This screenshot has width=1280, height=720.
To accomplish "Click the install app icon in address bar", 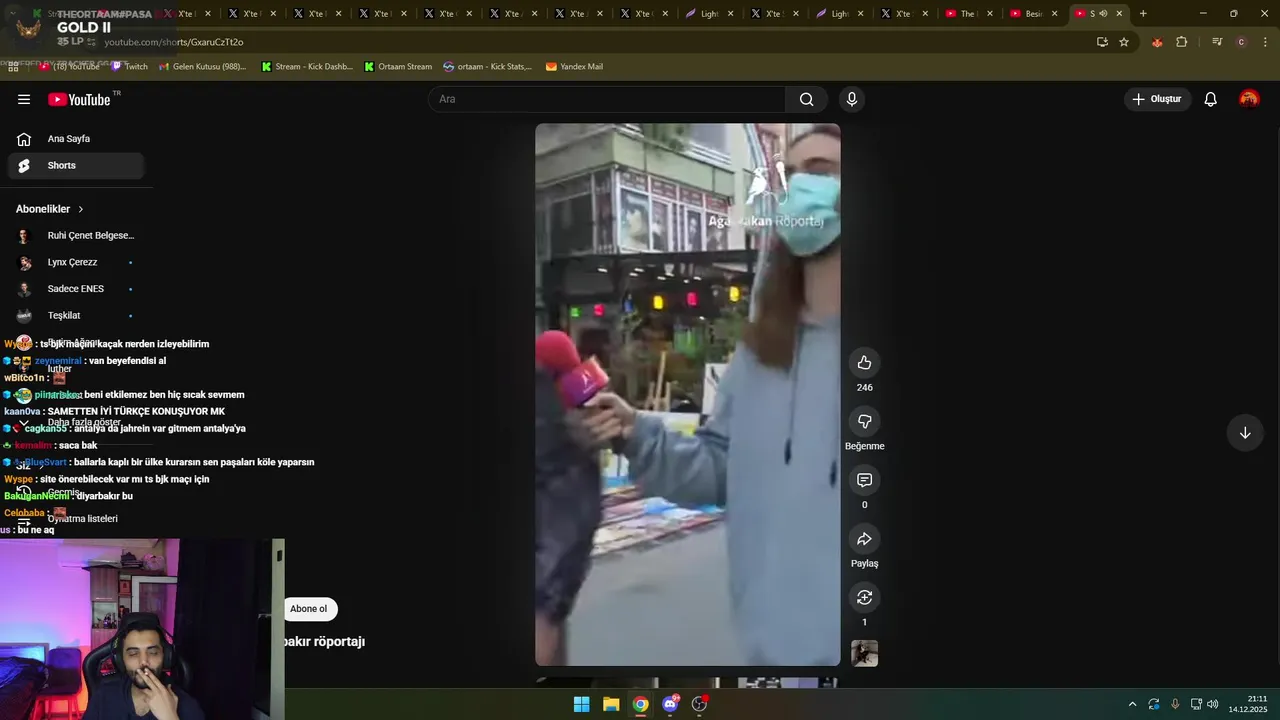I will click(1102, 42).
